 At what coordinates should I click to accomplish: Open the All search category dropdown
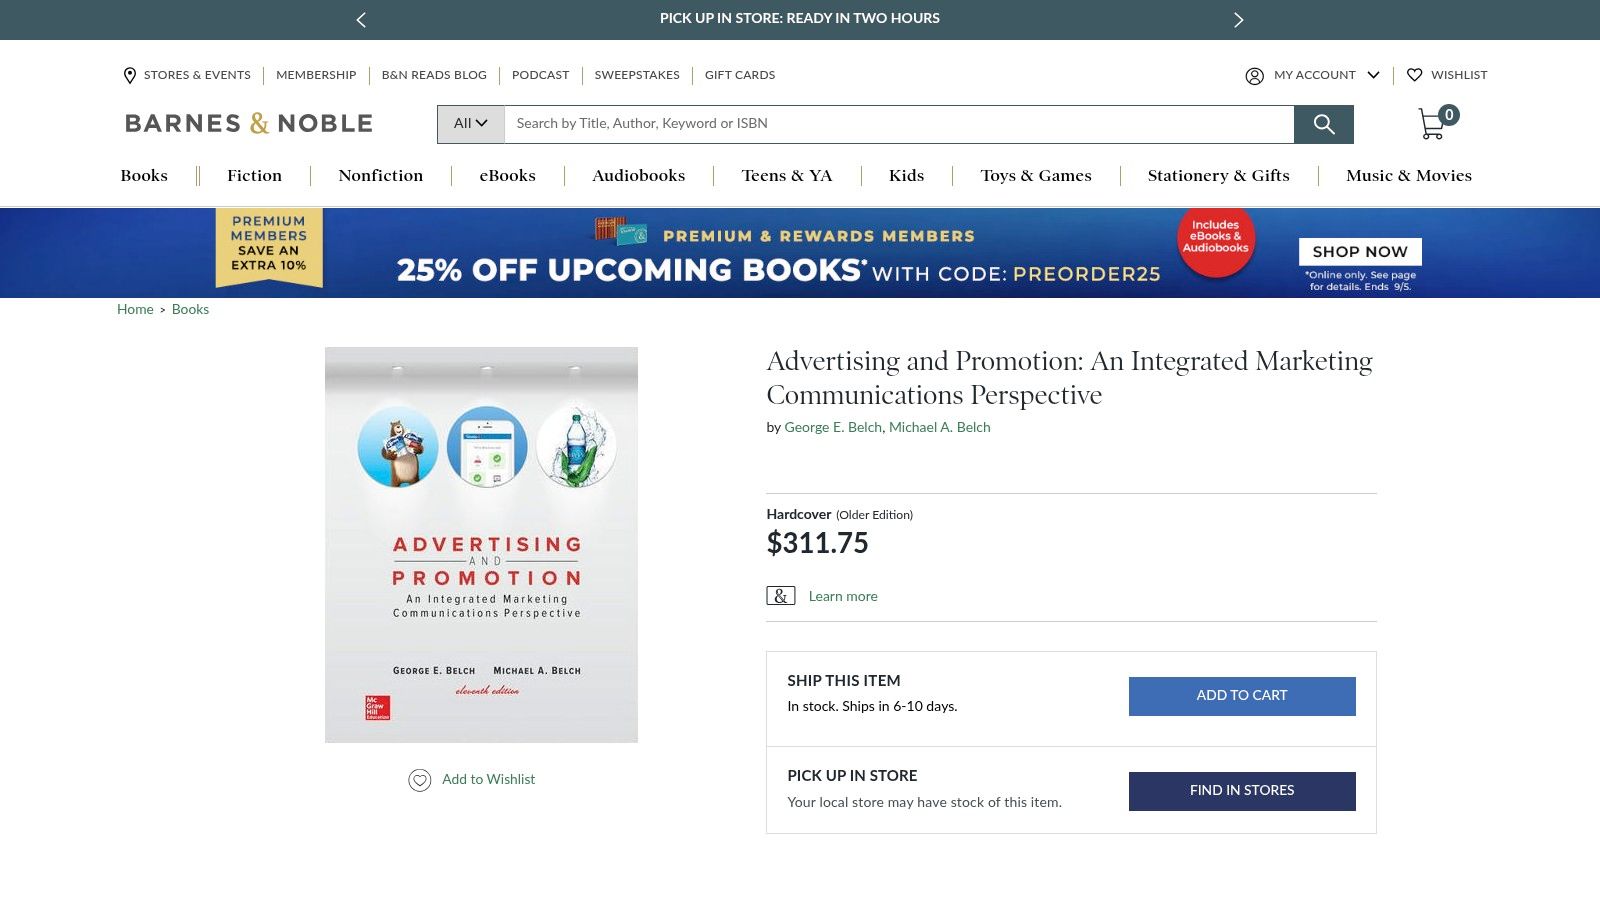470,124
